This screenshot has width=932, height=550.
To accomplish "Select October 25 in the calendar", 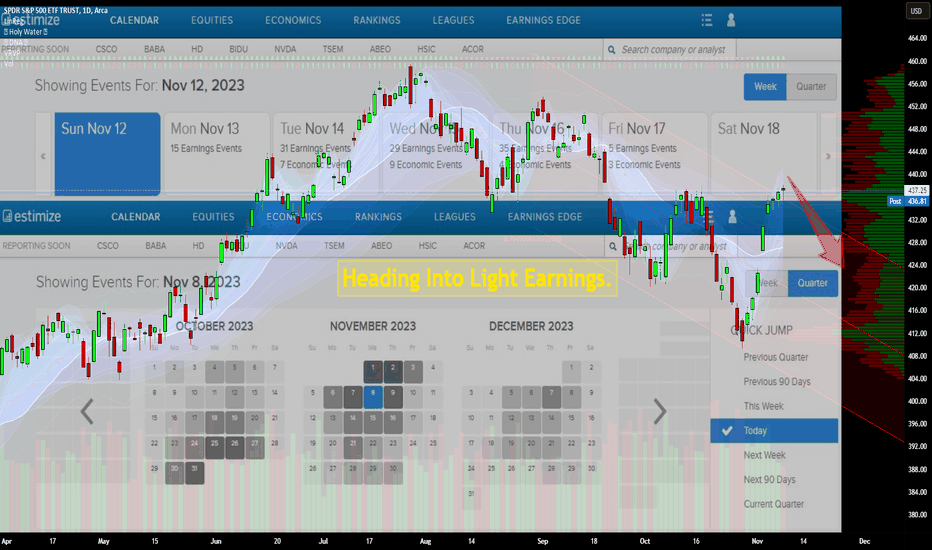I will (215, 448).
